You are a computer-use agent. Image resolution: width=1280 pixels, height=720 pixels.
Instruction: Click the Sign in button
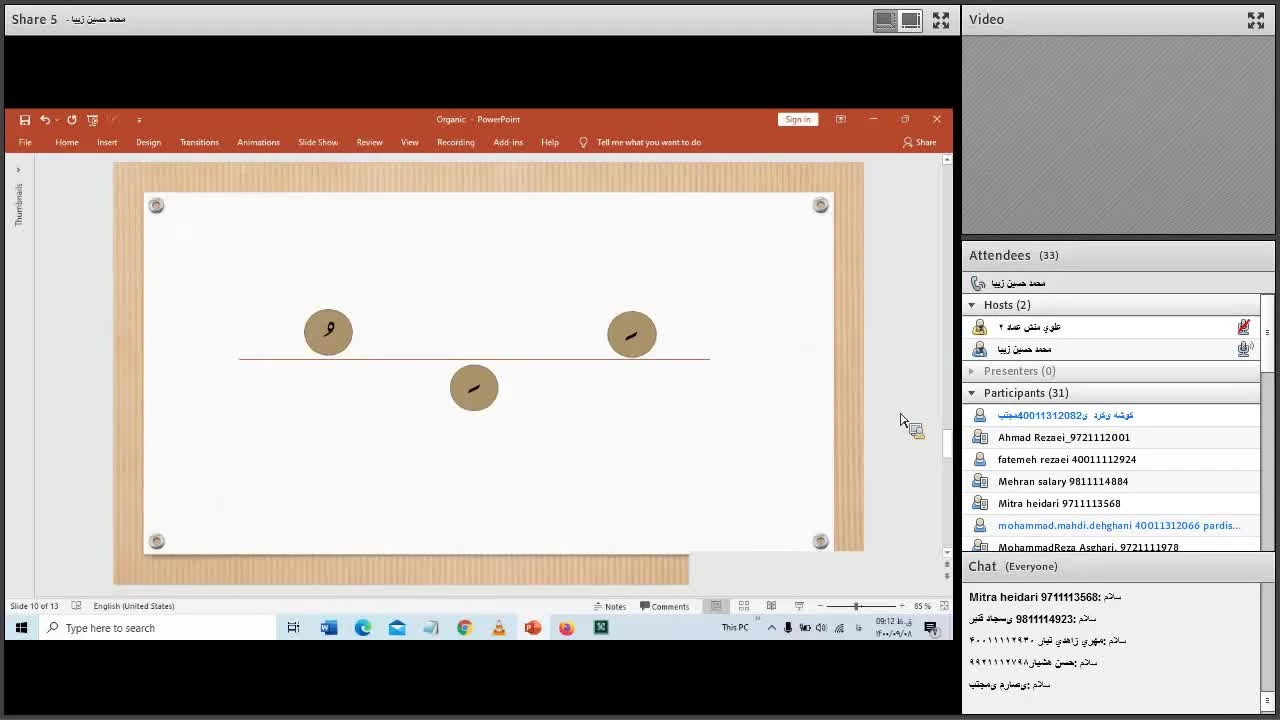(x=797, y=119)
